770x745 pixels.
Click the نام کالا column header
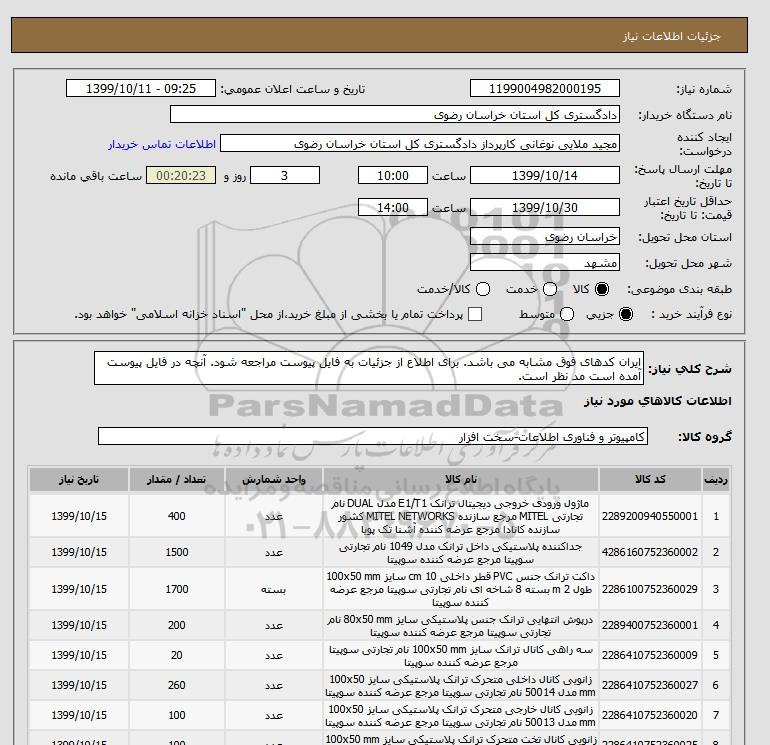[461, 479]
